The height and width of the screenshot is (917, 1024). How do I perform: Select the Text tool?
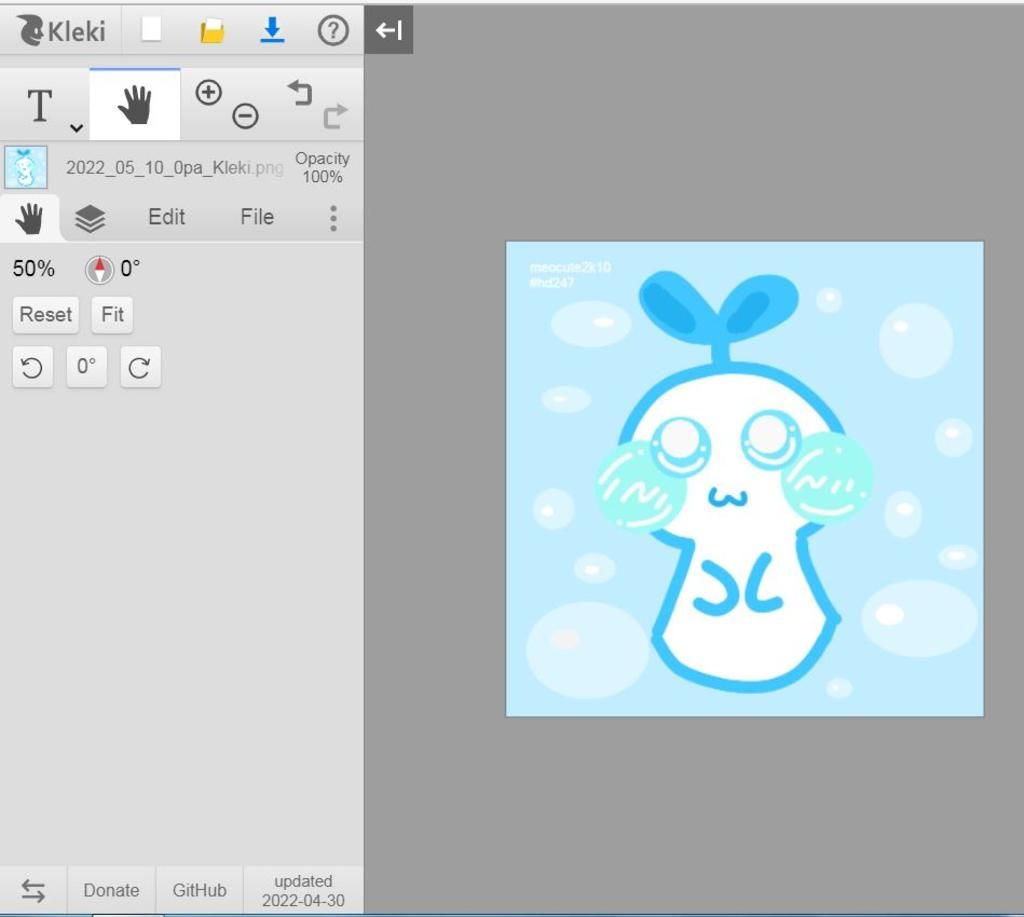click(x=39, y=105)
